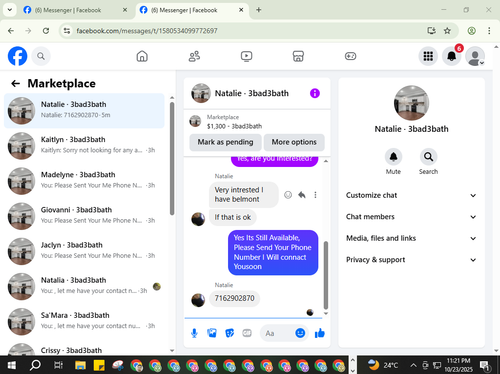Viewport: 500px width, 374px height.
Task: Open the Video (Watch) icon
Action: [x=246, y=56]
